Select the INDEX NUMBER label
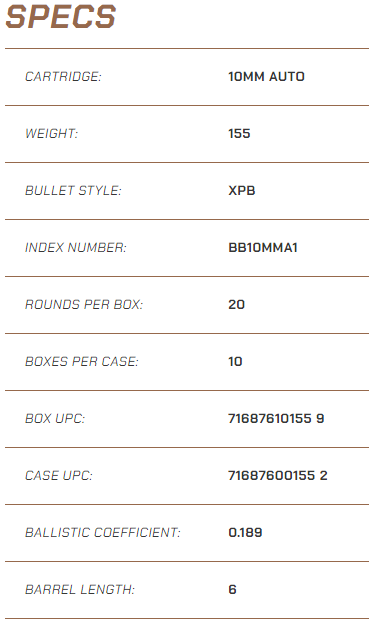369x629 pixels. pos(75,248)
